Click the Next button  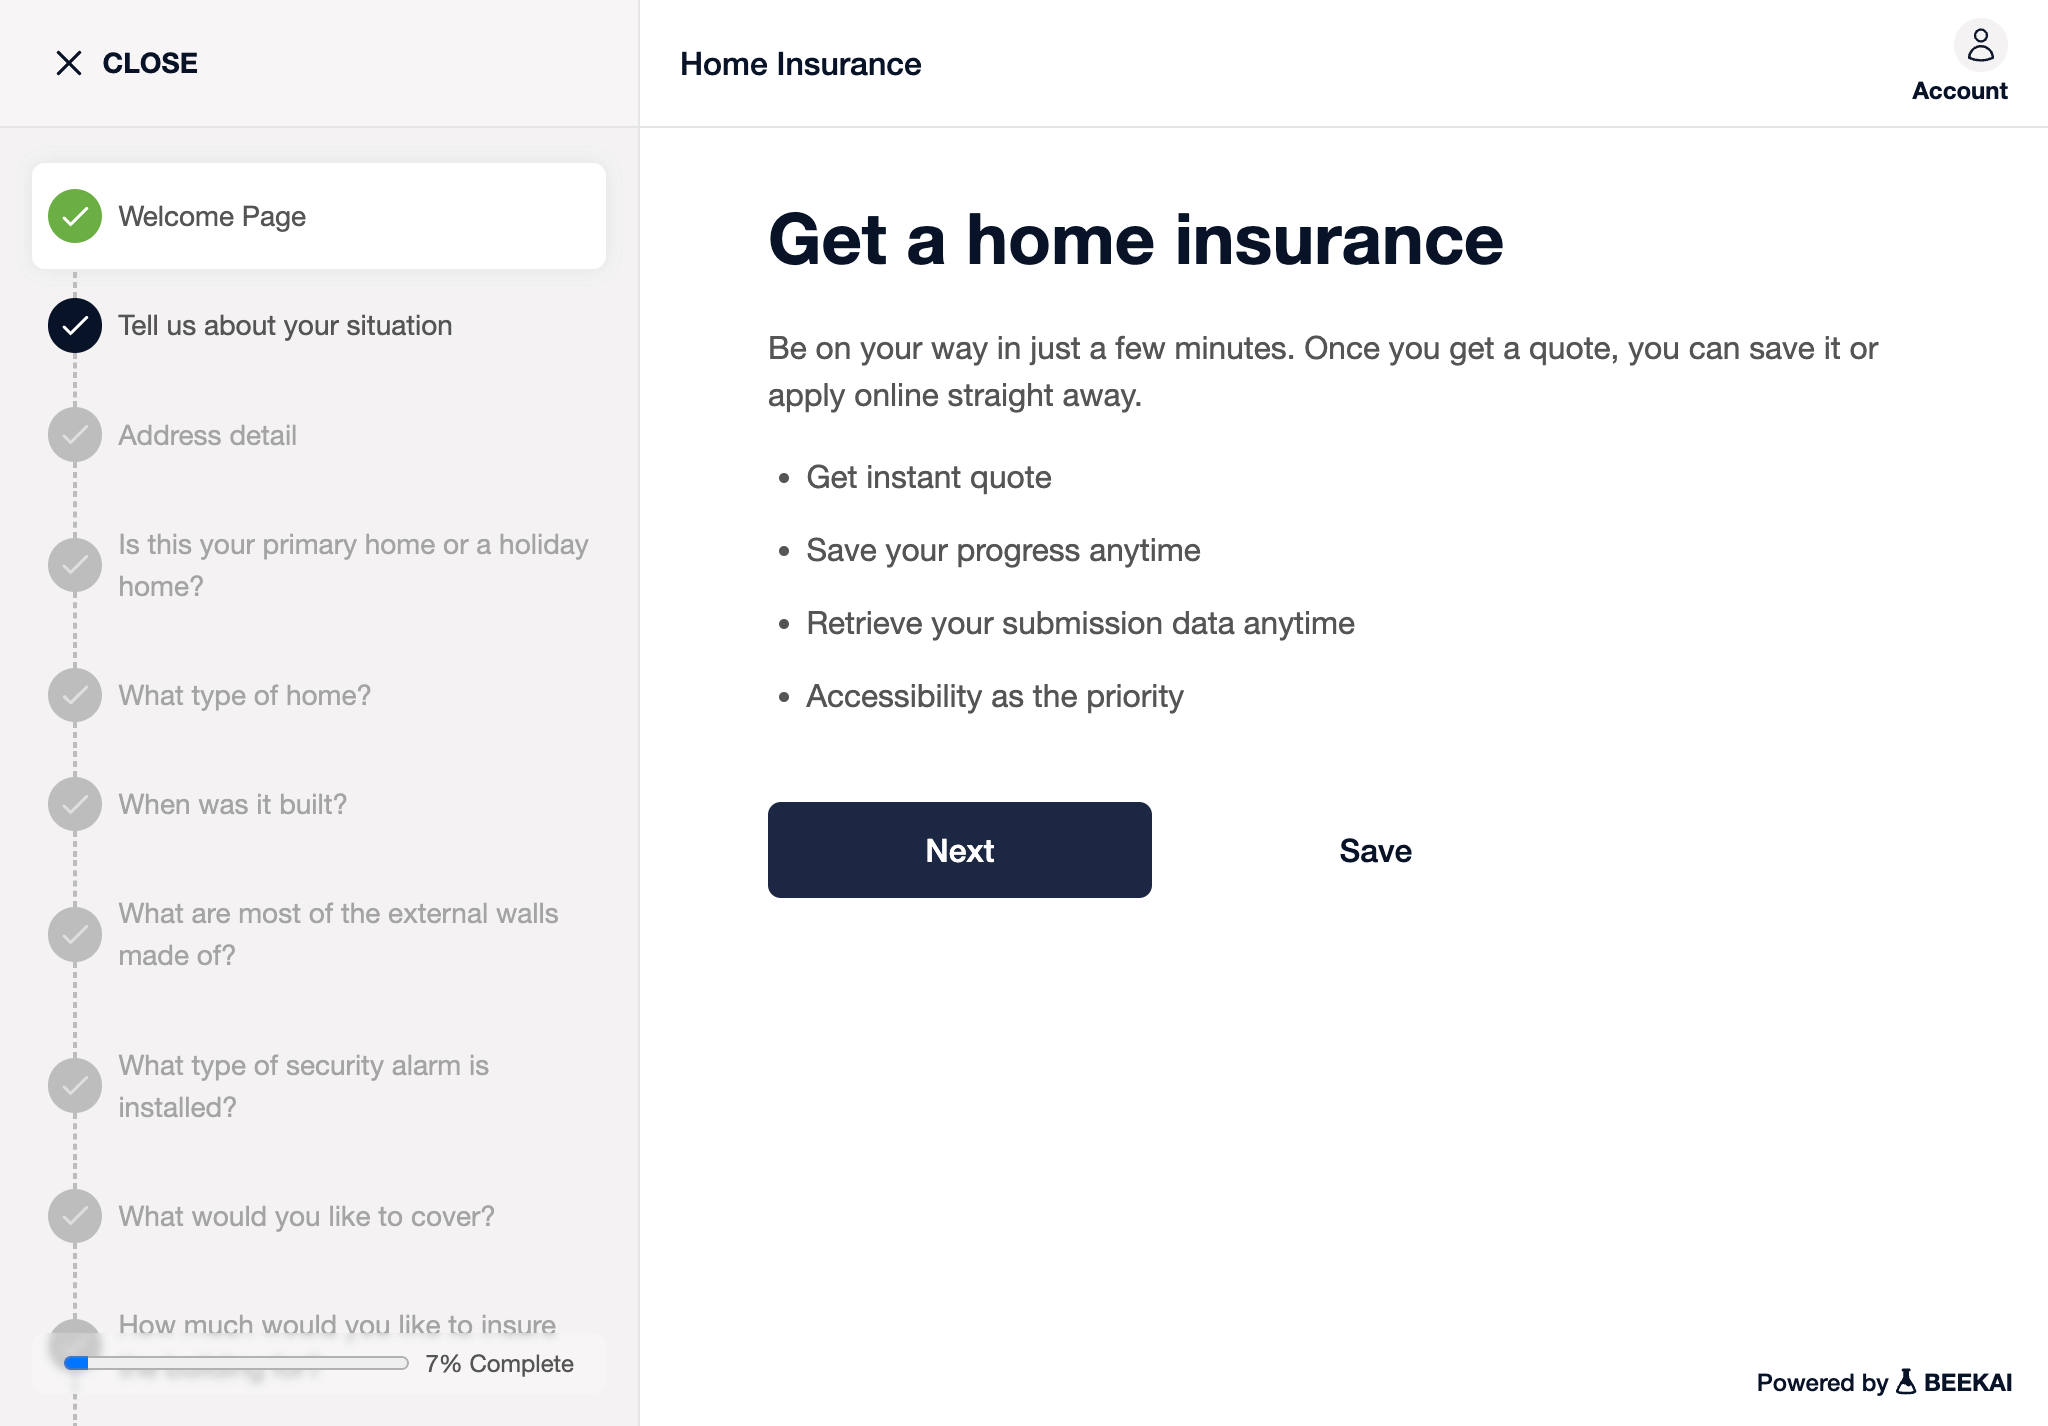960,850
